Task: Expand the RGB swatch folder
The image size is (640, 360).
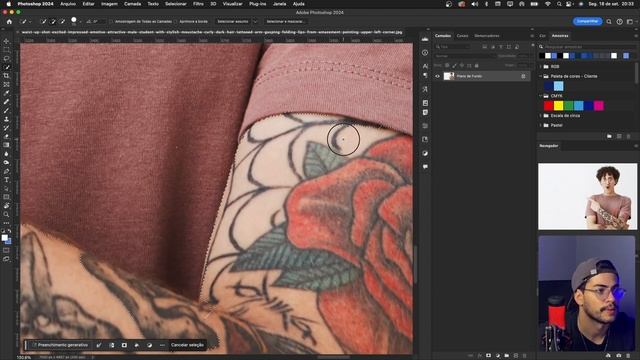Action: 541,67
